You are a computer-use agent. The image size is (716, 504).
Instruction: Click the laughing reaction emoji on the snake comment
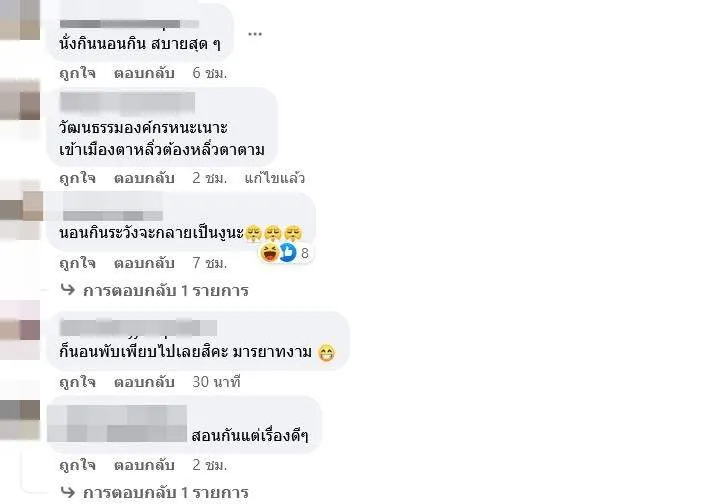[269, 252]
